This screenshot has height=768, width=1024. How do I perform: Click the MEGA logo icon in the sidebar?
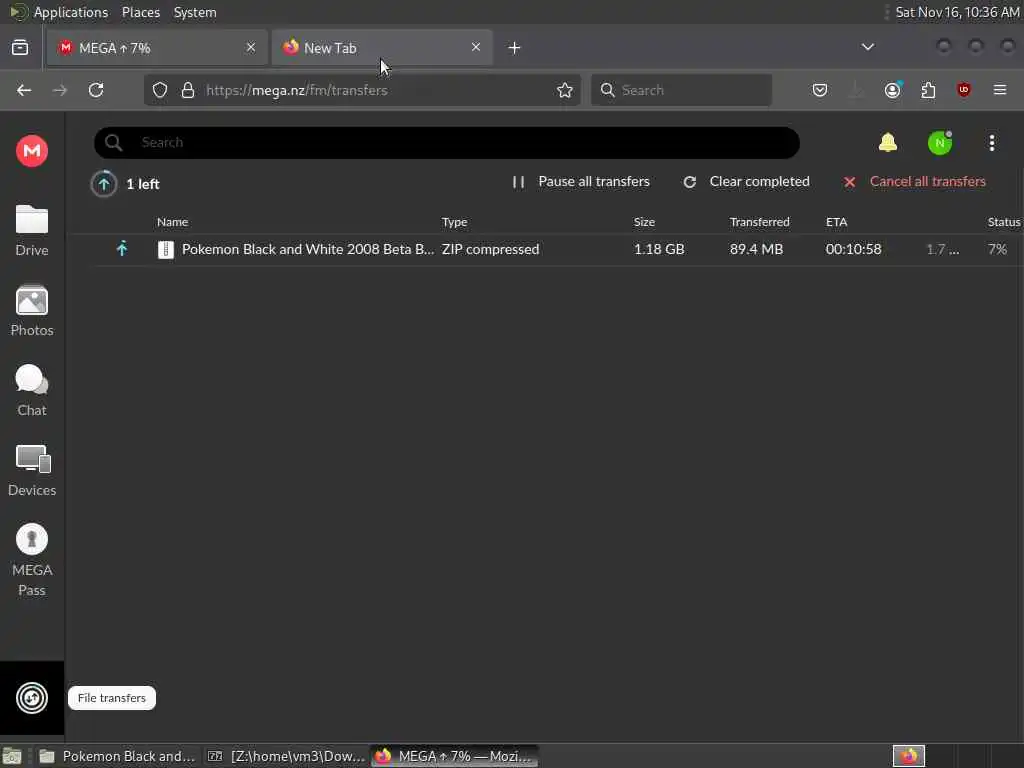(x=31, y=151)
